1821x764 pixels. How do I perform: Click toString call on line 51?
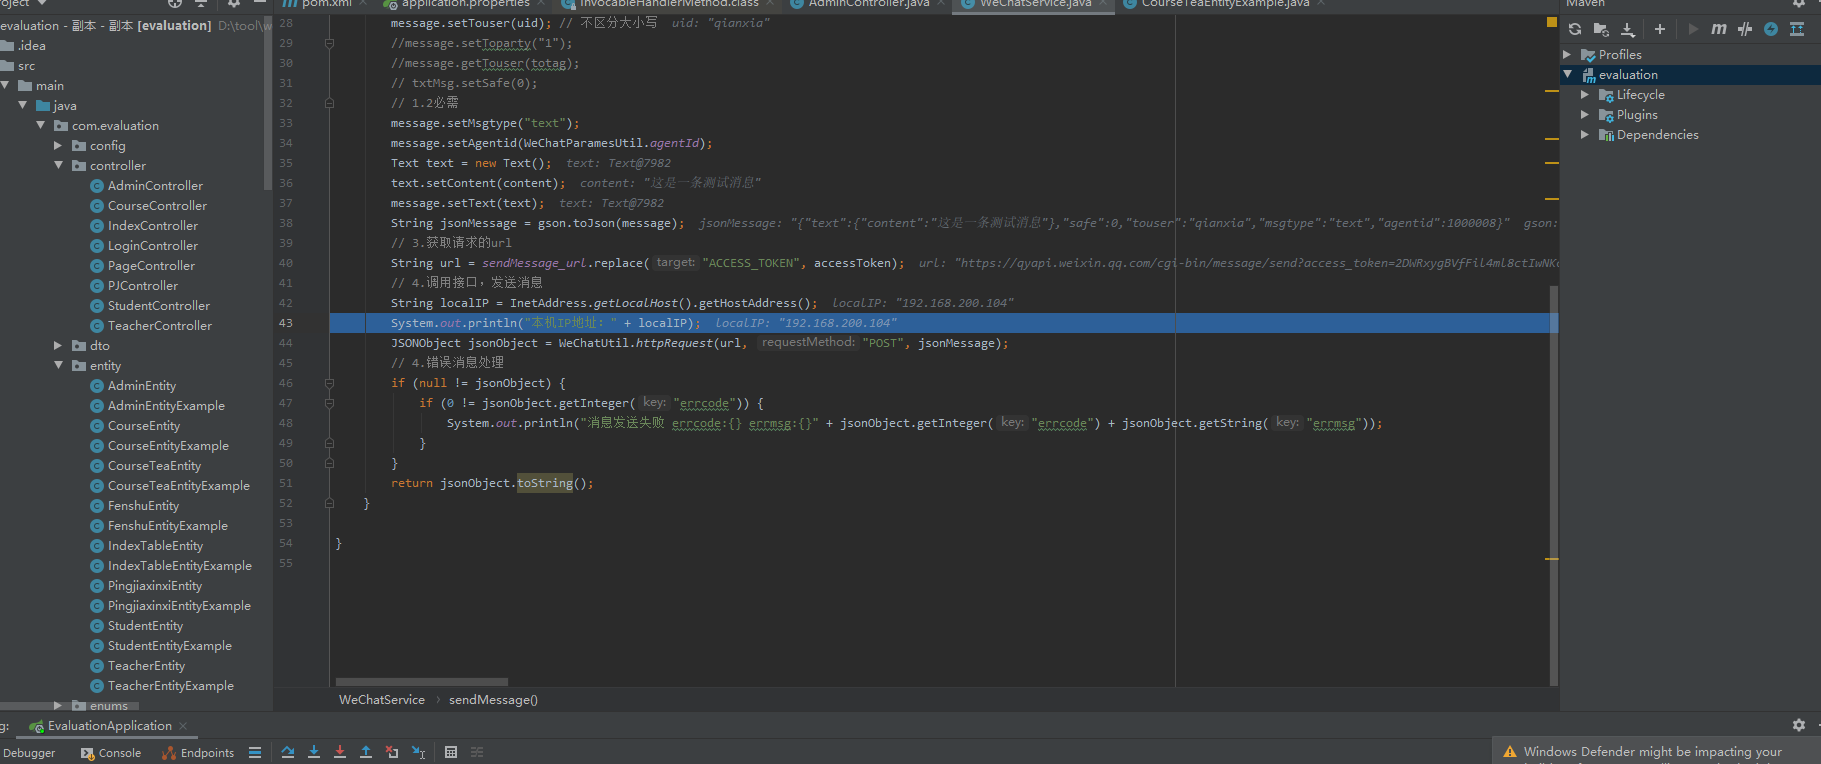[545, 483]
